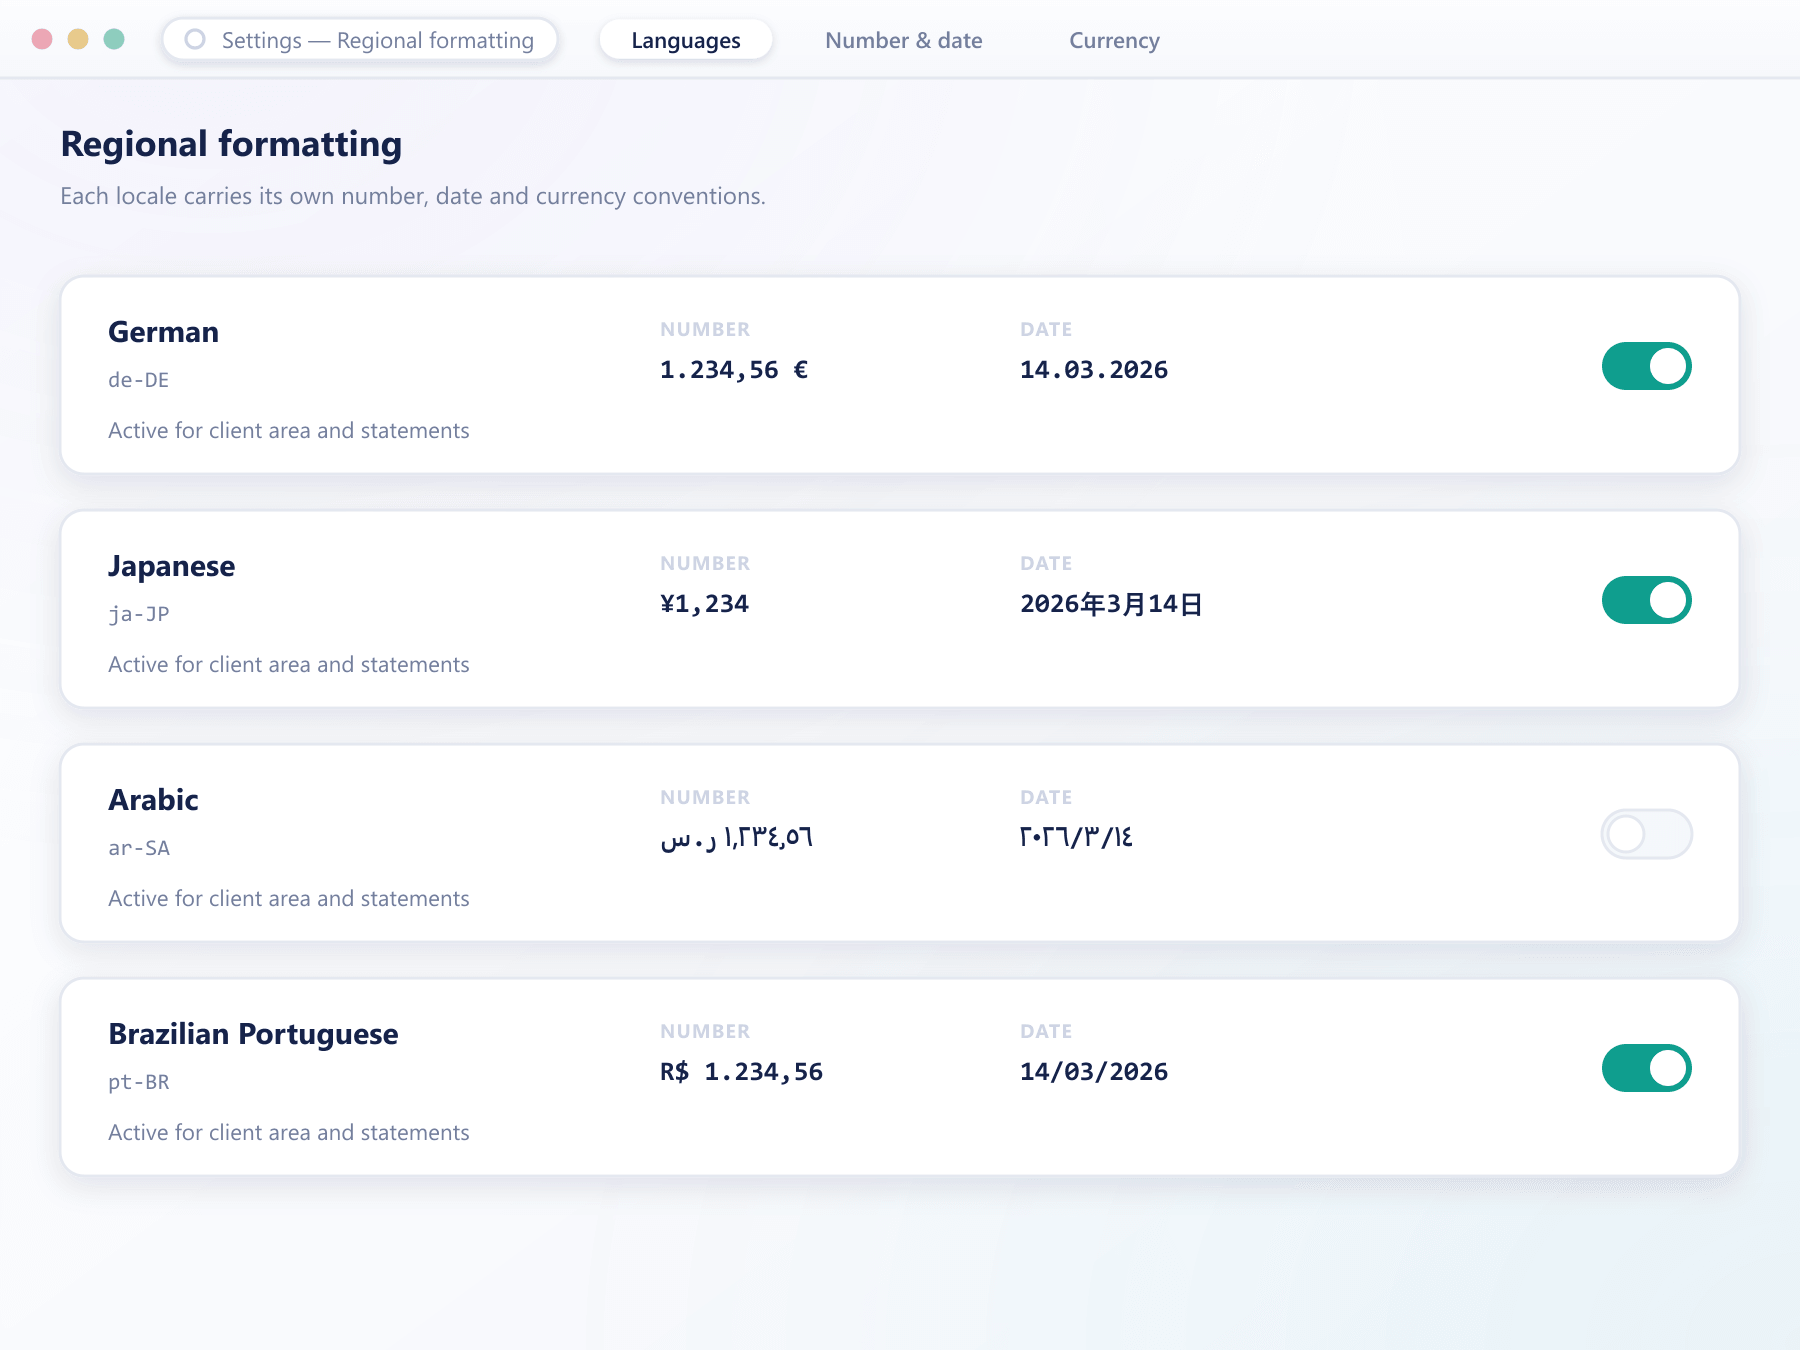
Task: Click the red close window dot
Action: (42, 39)
